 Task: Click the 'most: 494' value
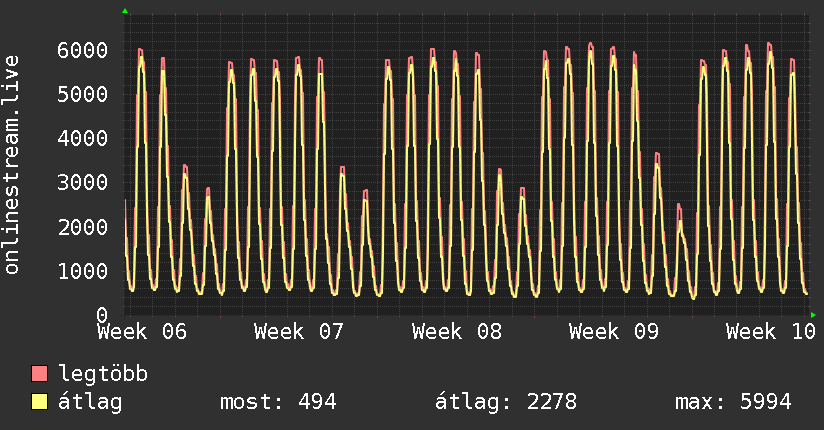pyautogui.click(x=278, y=402)
